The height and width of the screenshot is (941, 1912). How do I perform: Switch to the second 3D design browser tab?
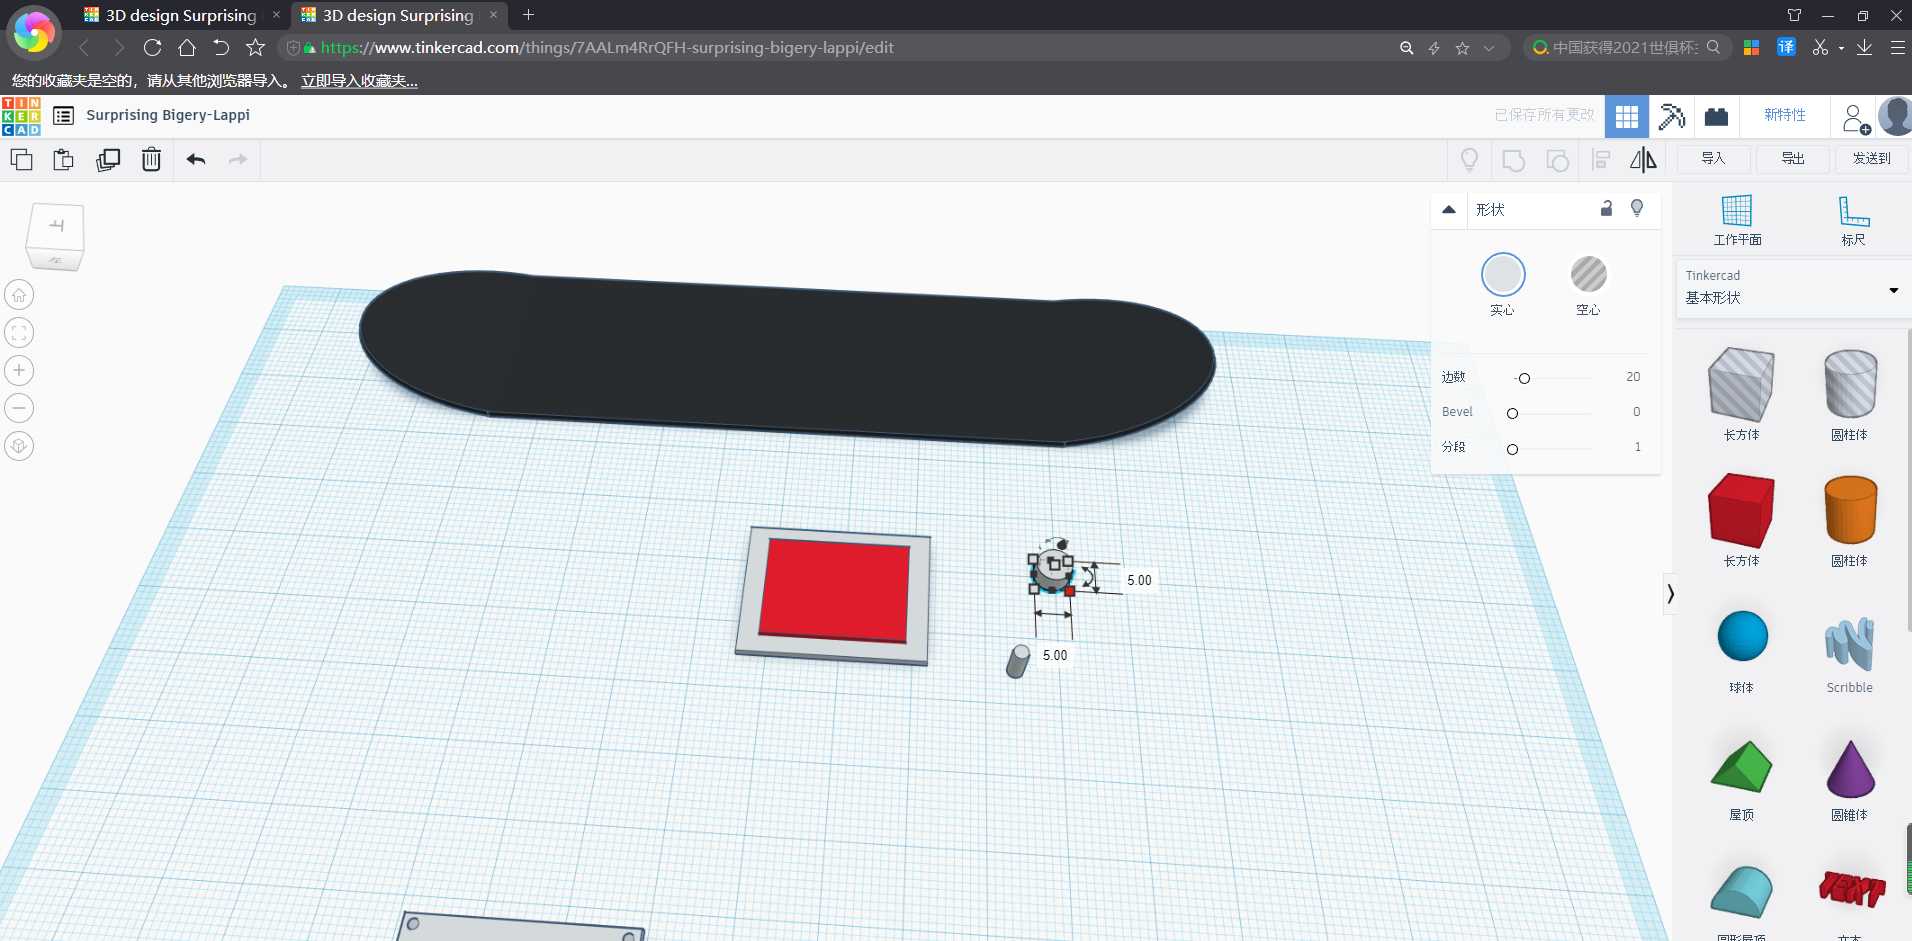click(x=398, y=15)
